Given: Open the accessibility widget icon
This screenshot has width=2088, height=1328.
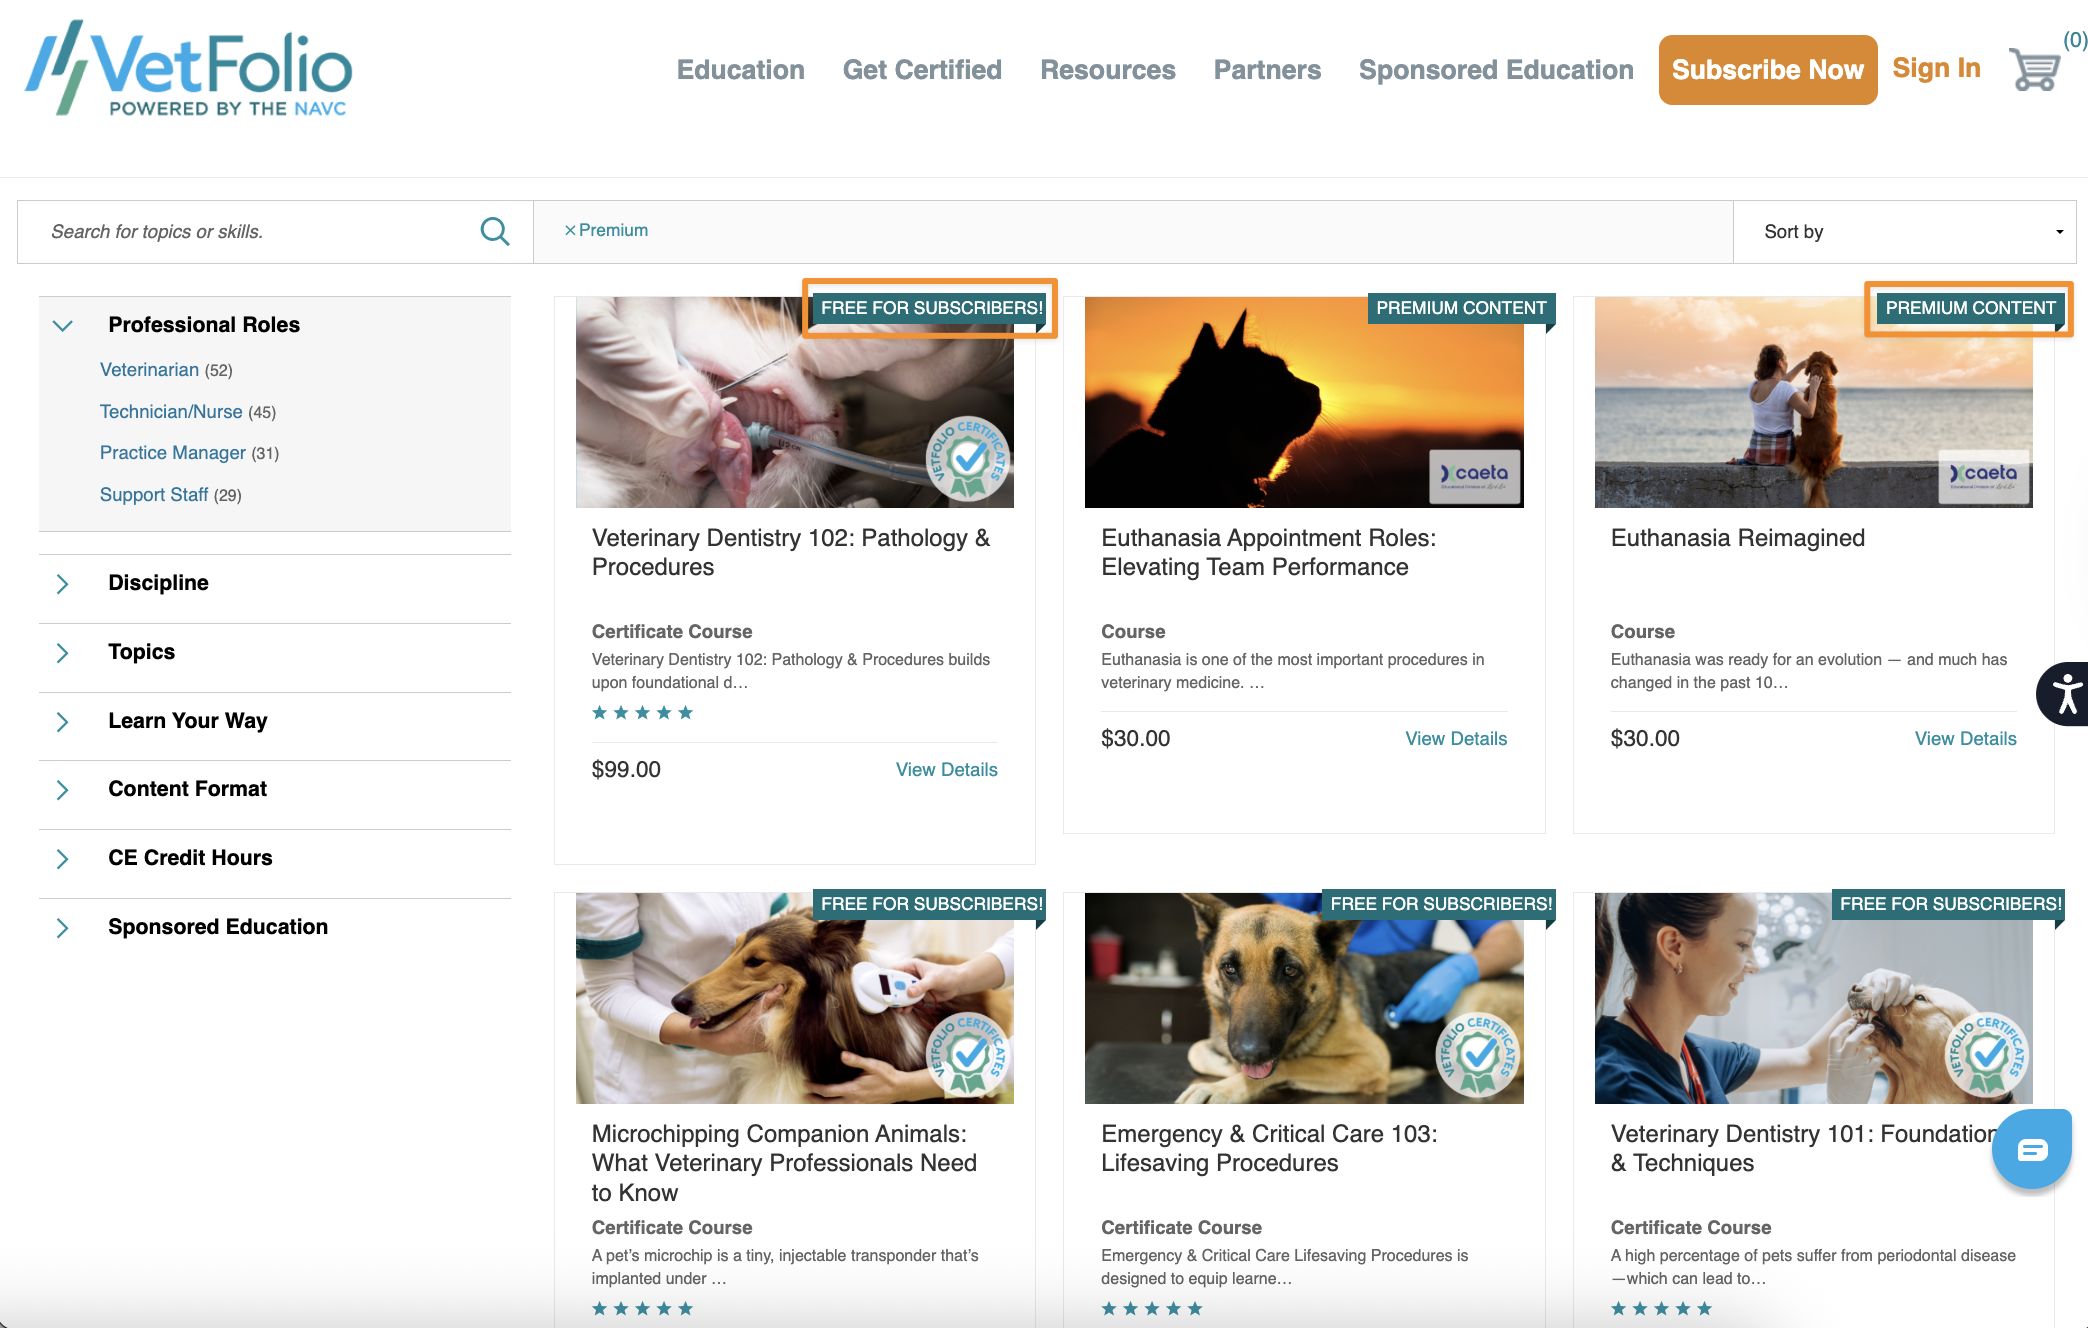Looking at the screenshot, I should (2066, 693).
